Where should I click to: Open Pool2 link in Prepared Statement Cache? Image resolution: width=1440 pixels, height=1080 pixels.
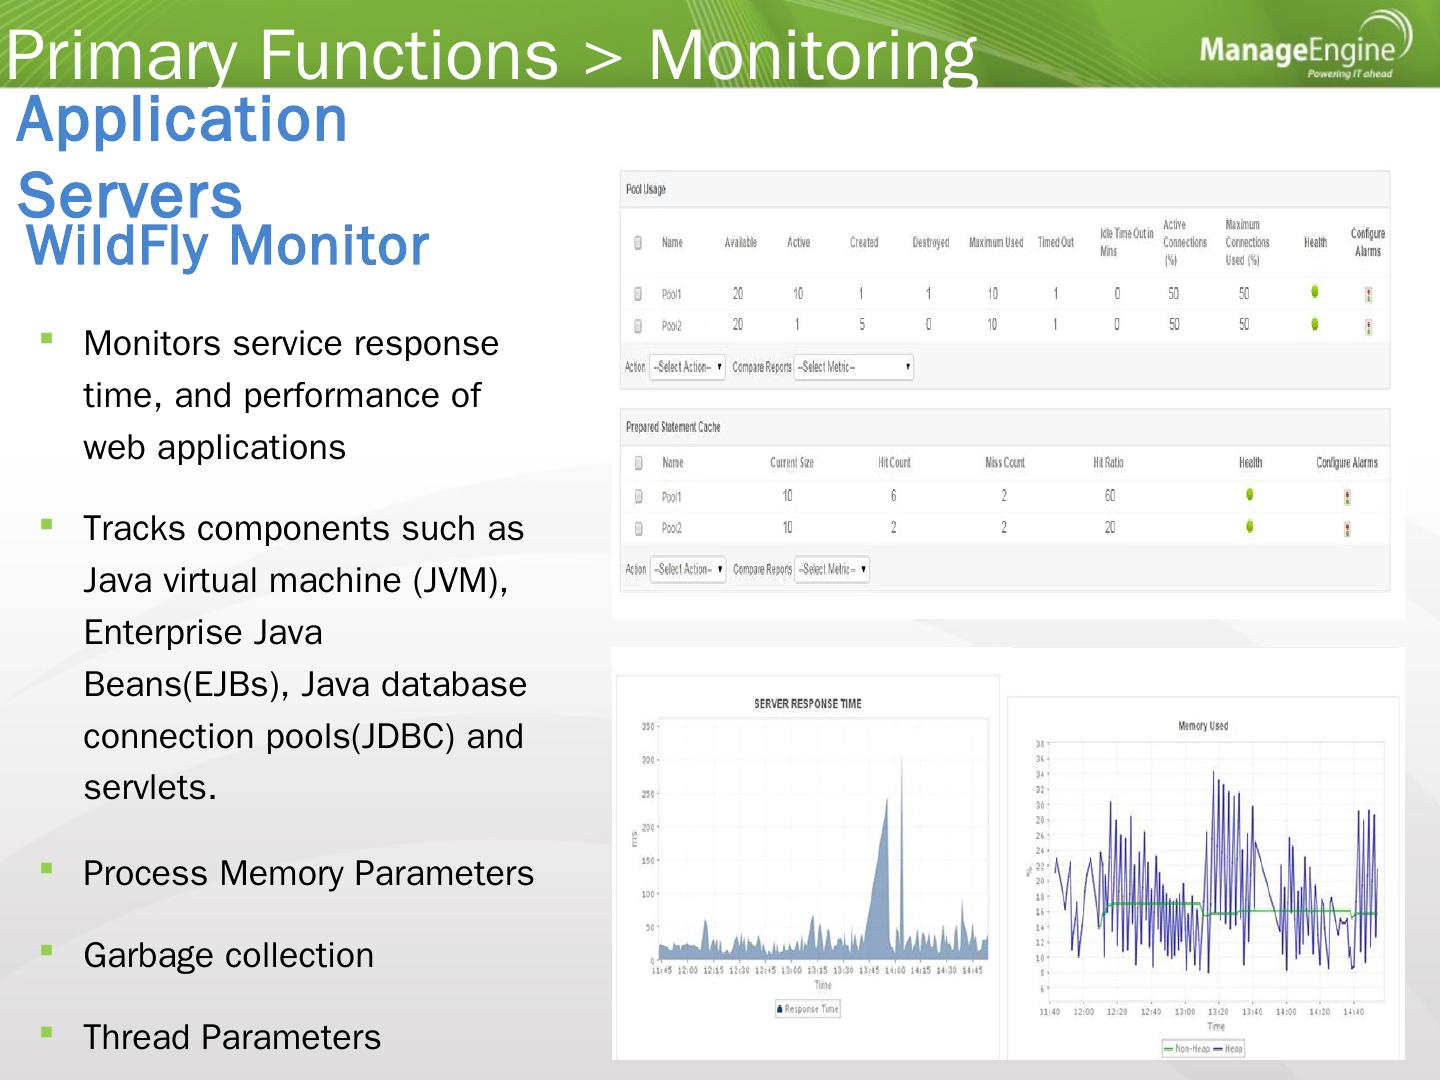tap(671, 528)
